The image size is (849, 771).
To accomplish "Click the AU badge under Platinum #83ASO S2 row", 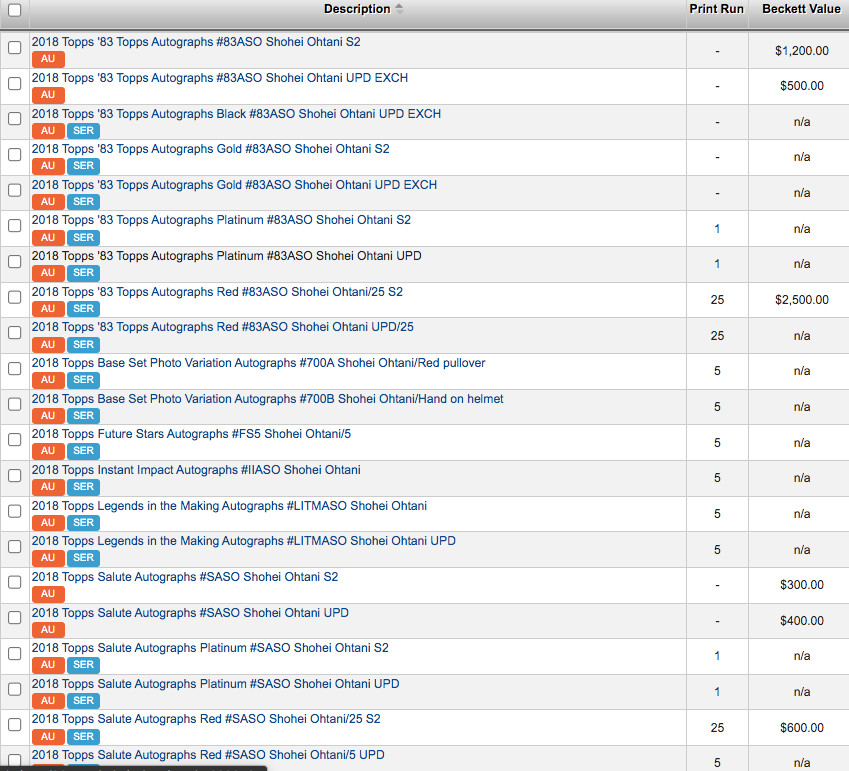I will click(x=48, y=237).
